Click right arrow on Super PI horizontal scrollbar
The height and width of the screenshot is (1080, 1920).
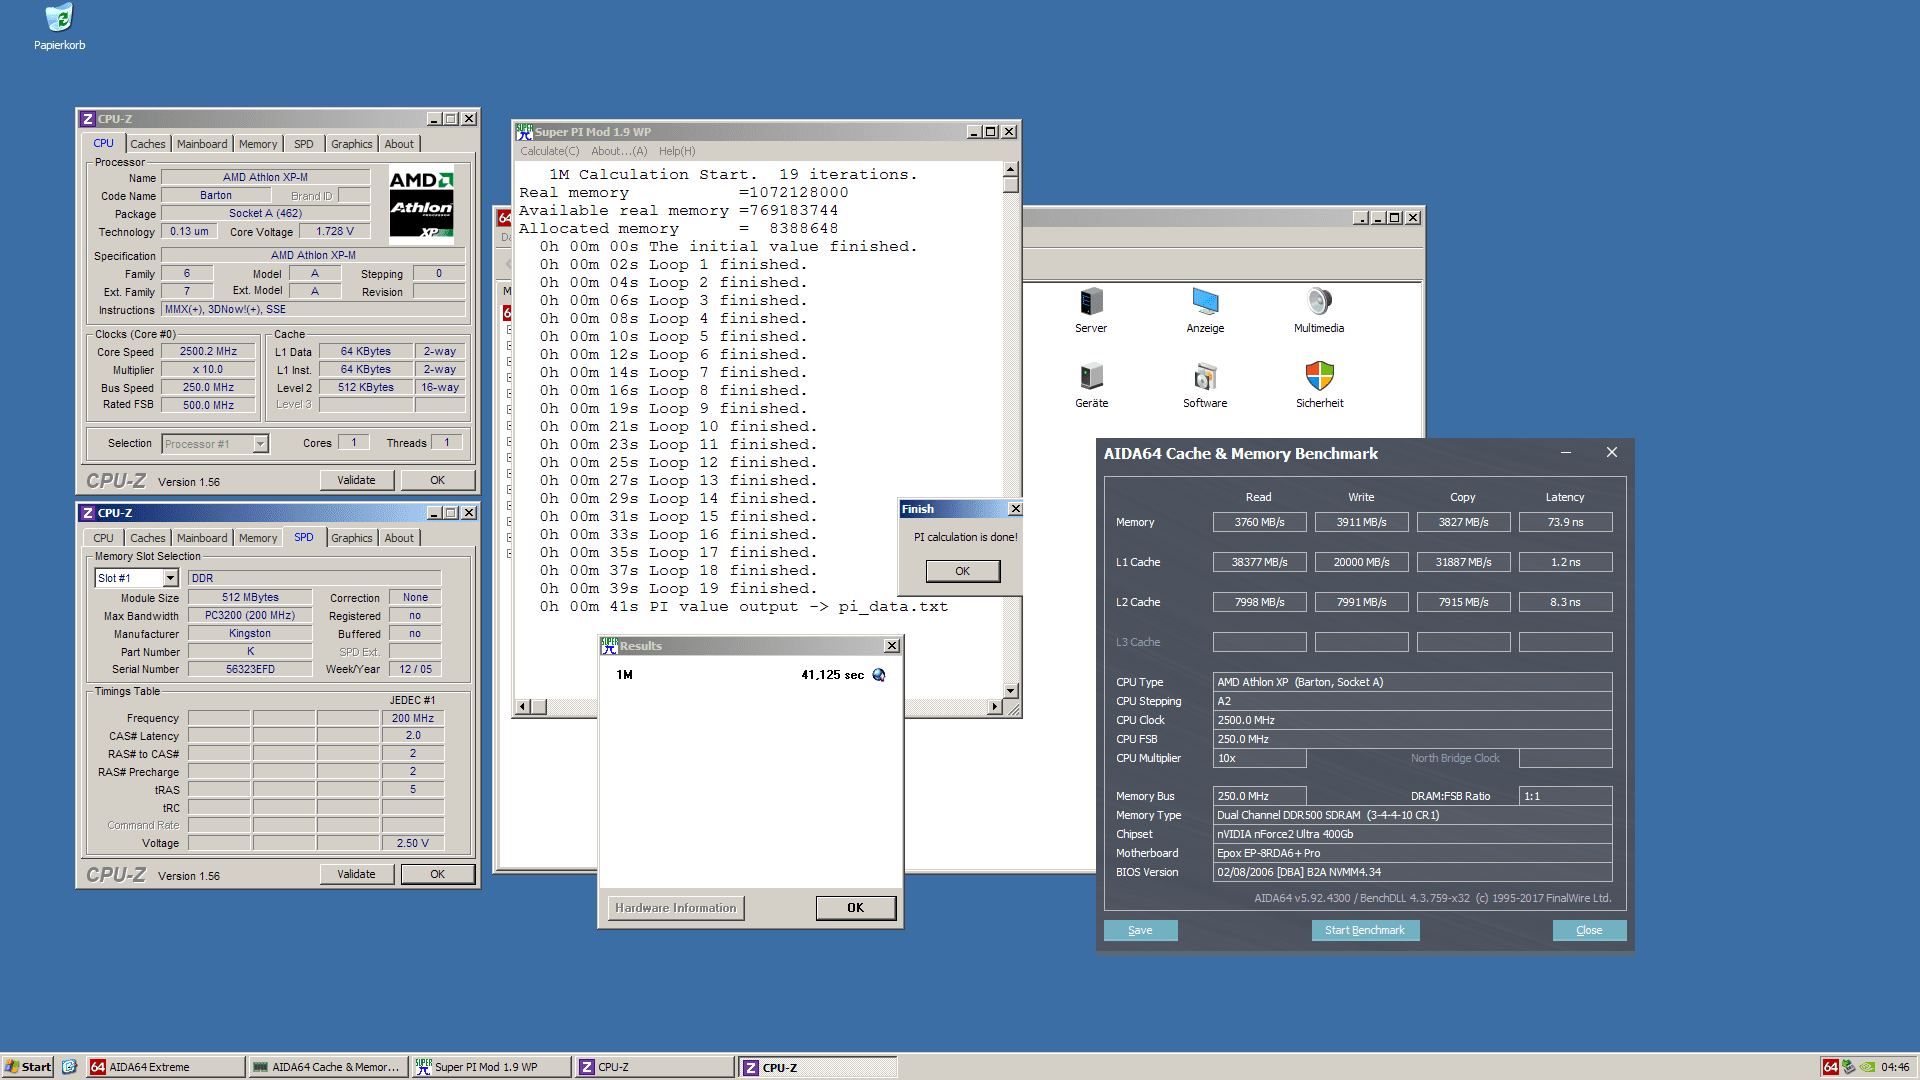tap(994, 707)
